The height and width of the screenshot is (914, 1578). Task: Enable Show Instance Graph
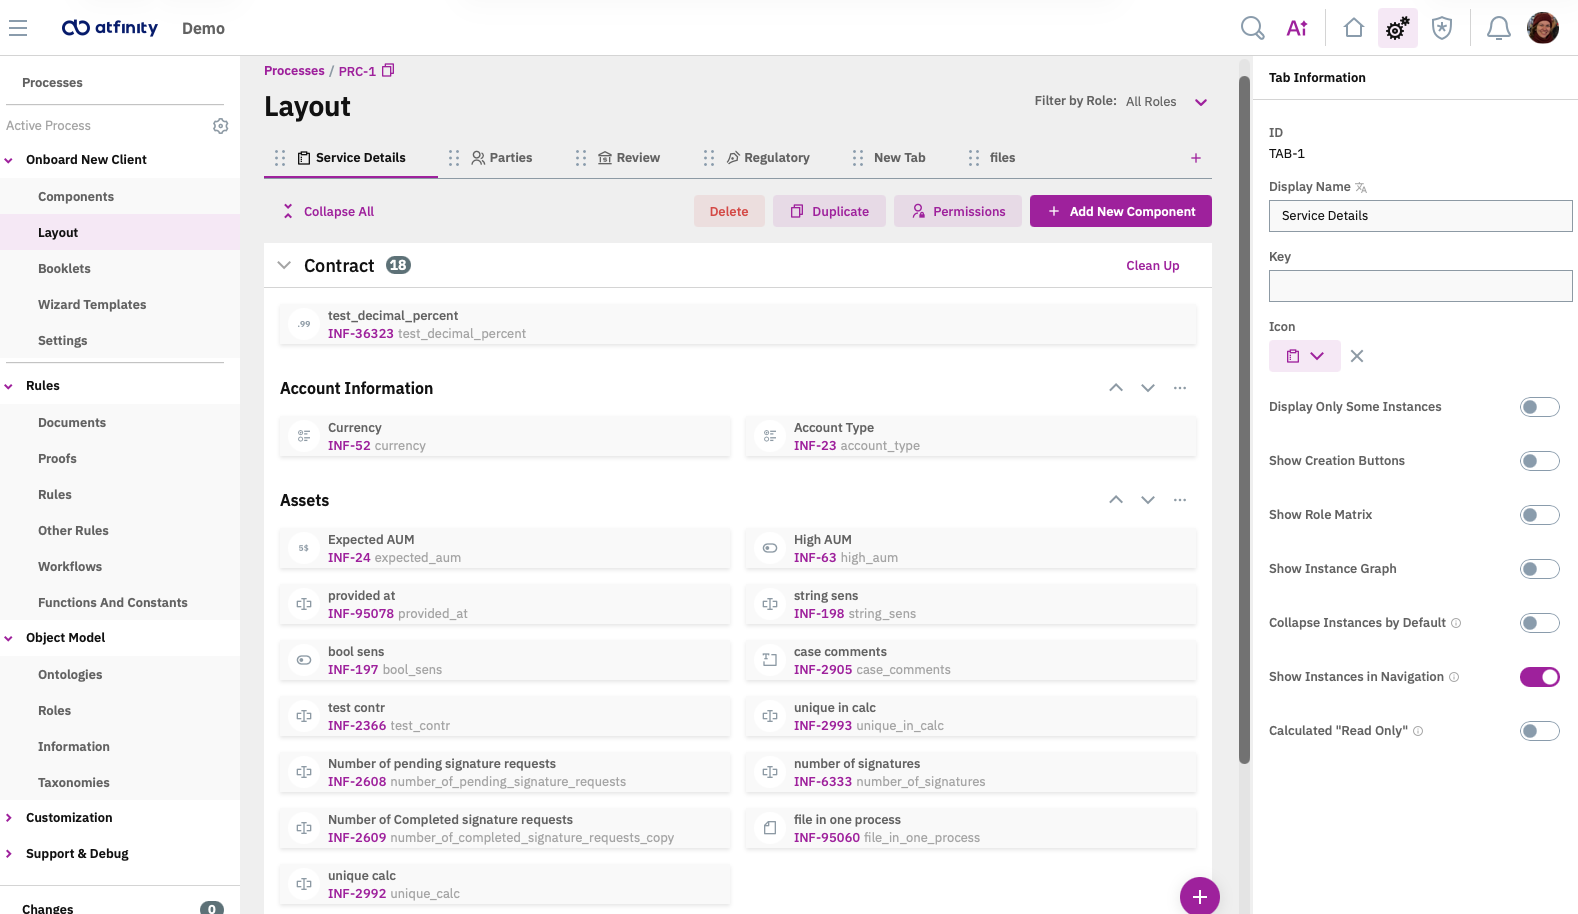coord(1540,569)
